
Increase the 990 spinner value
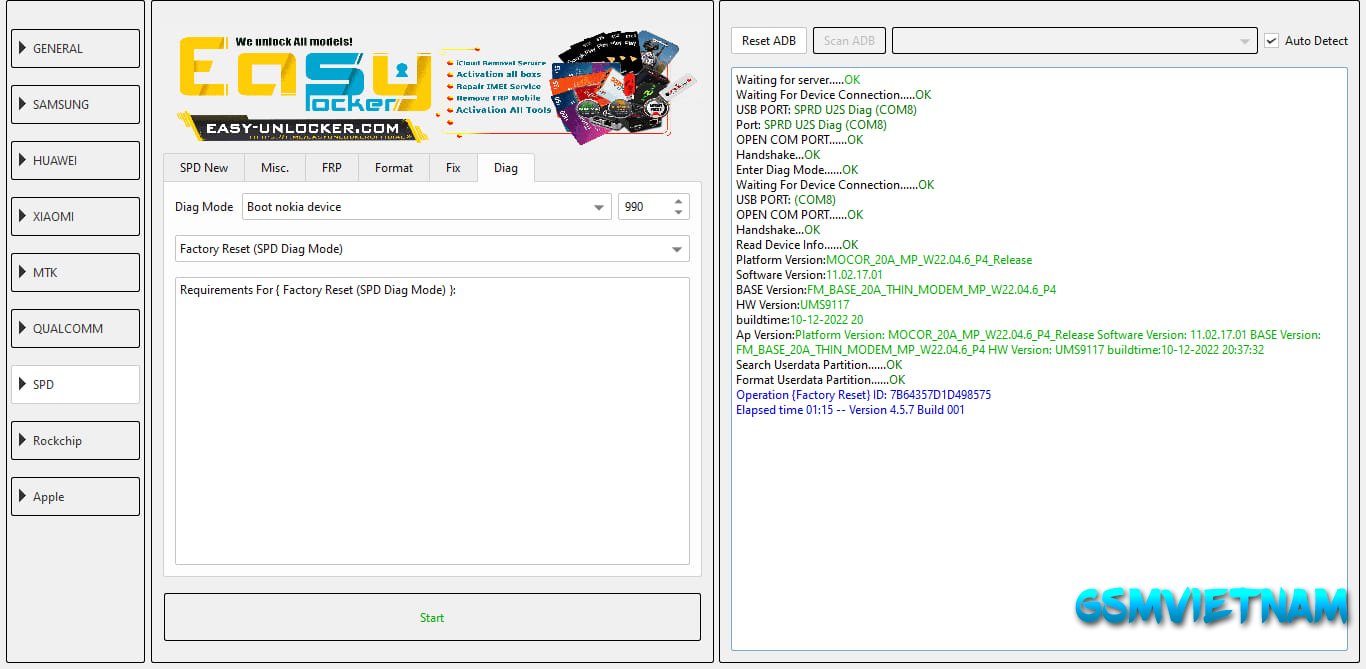tap(679, 201)
